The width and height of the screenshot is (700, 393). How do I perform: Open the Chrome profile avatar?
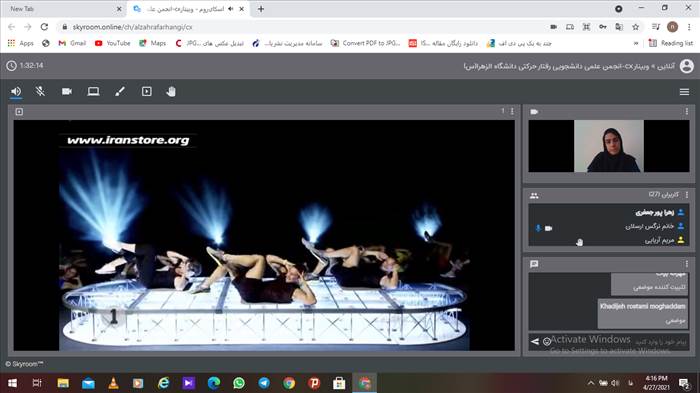(672, 27)
